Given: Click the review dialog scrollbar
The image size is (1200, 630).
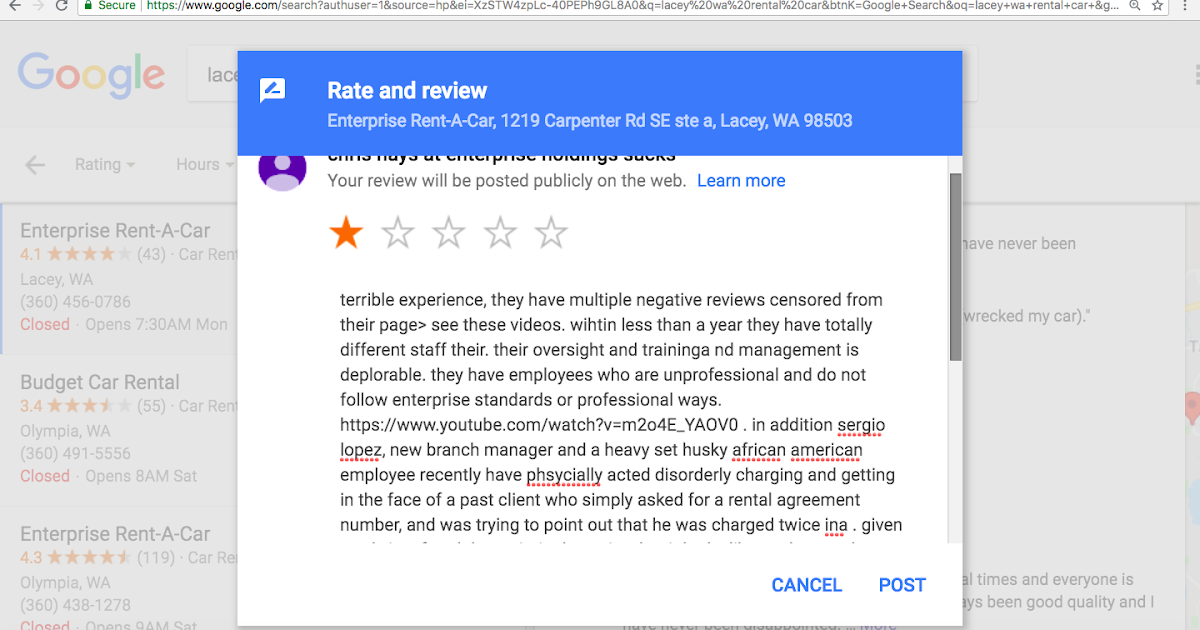Looking at the screenshot, I should 956,267.
